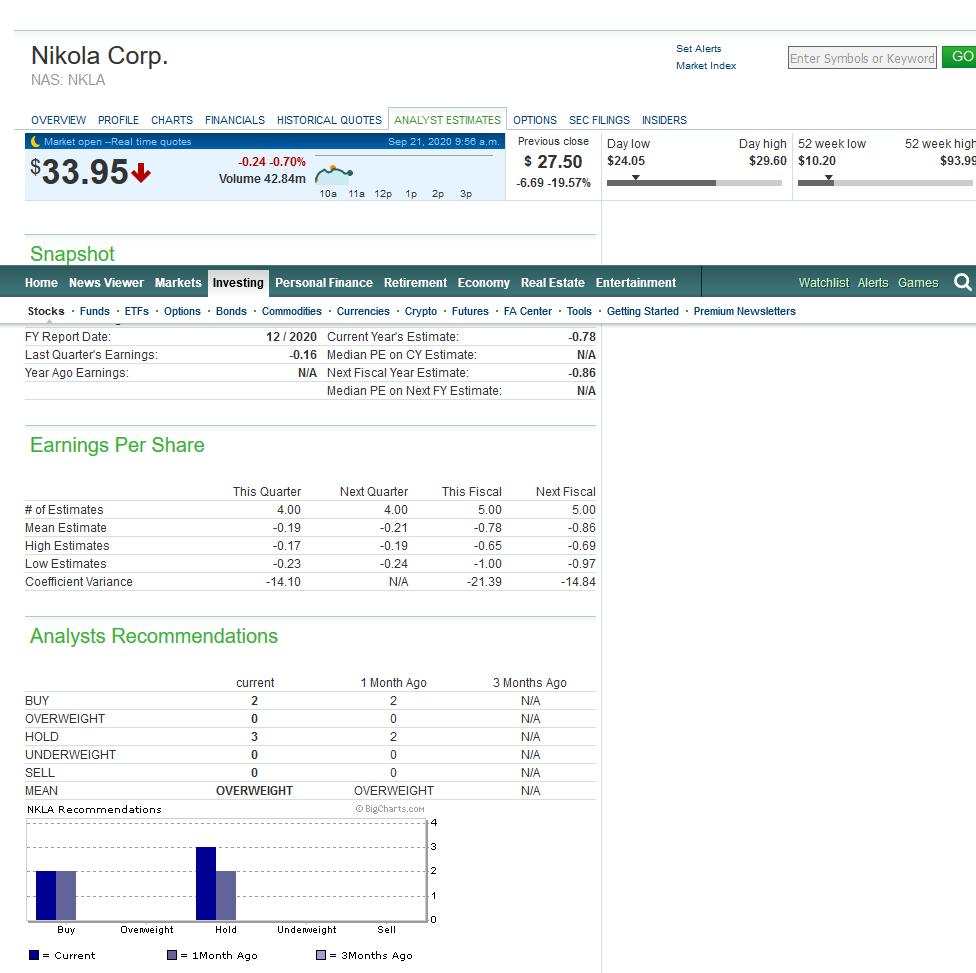Viewport: 976px width, 973px height.
Task: Open the Commodities link
Action: click(x=291, y=311)
